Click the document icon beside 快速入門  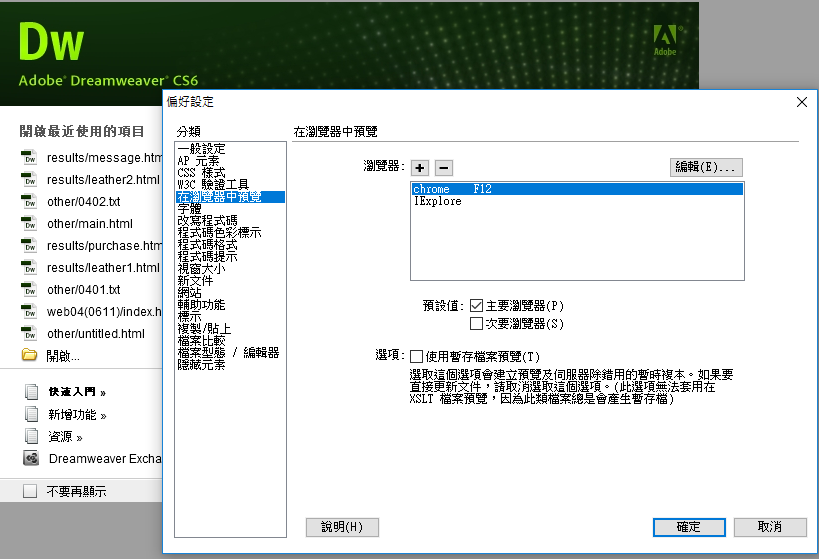pyautogui.click(x=30, y=392)
